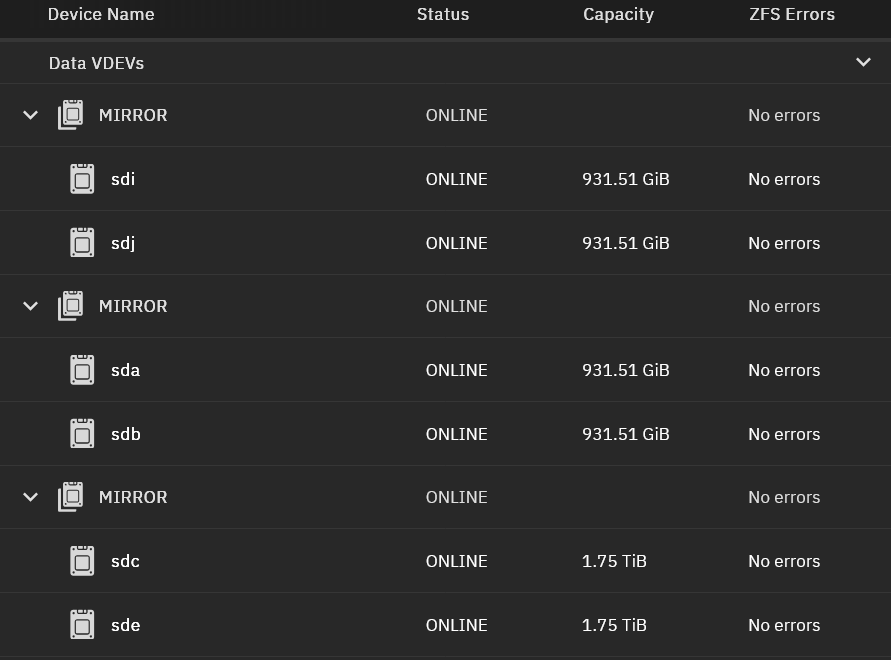Collapse the Data VDEVs section chevron

[x=863, y=62]
